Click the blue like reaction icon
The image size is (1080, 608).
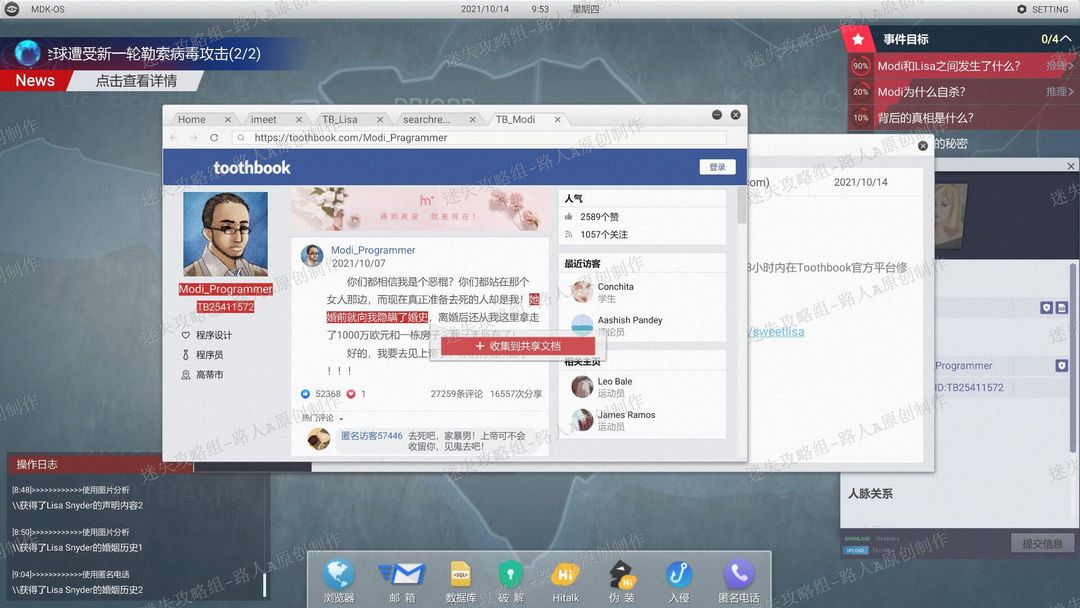click(306, 394)
